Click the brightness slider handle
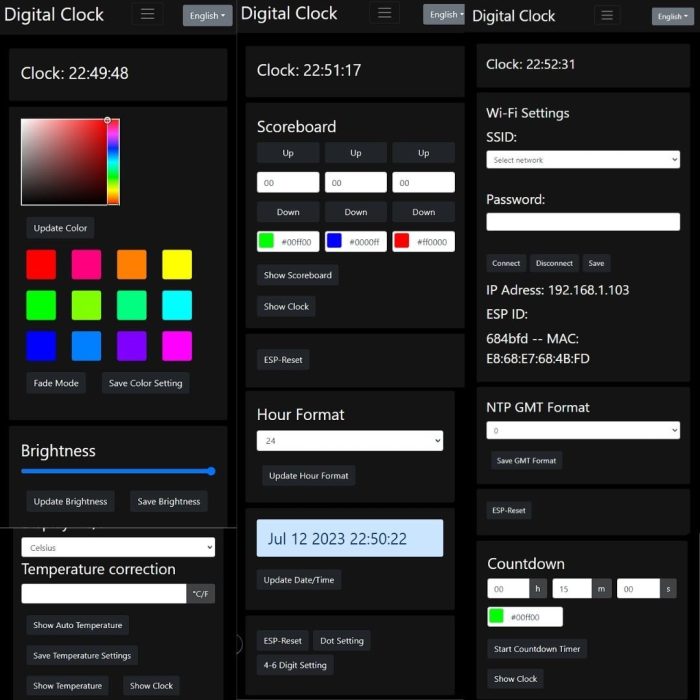700x700 pixels. tap(211, 471)
